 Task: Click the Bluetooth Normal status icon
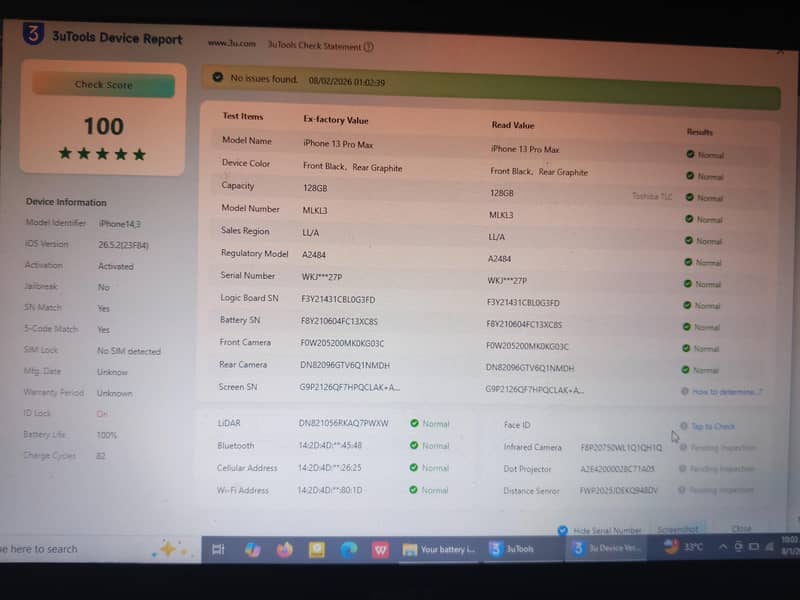(x=414, y=445)
